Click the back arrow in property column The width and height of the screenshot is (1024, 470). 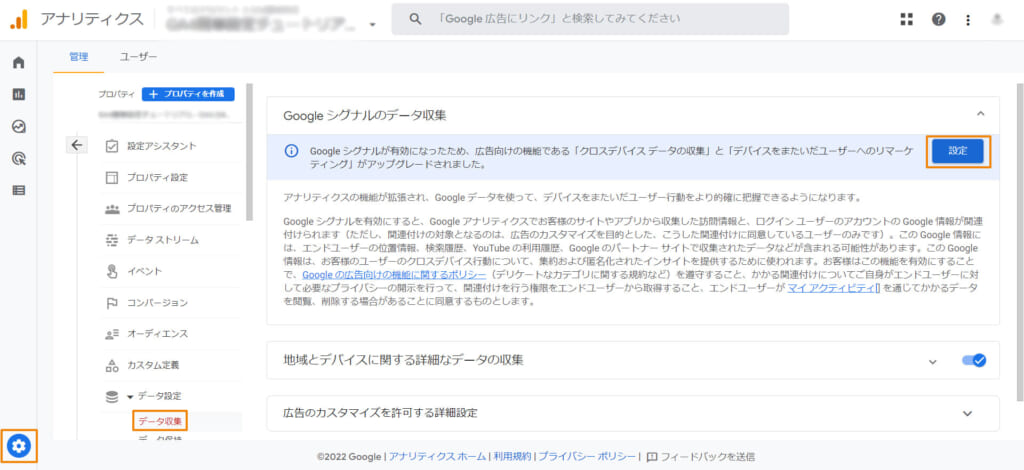click(x=77, y=145)
